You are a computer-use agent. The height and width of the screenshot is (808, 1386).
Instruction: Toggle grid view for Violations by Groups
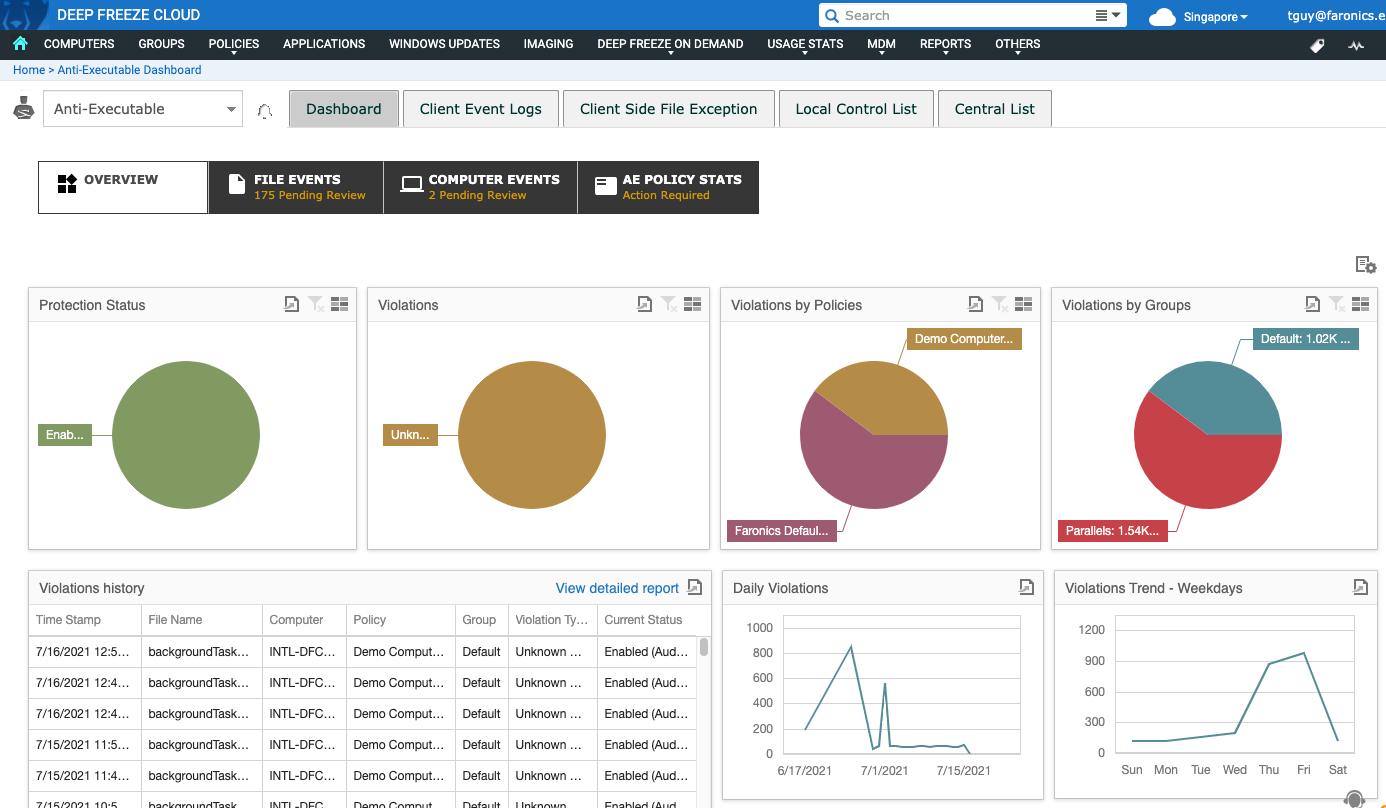pyautogui.click(x=1360, y=304)
